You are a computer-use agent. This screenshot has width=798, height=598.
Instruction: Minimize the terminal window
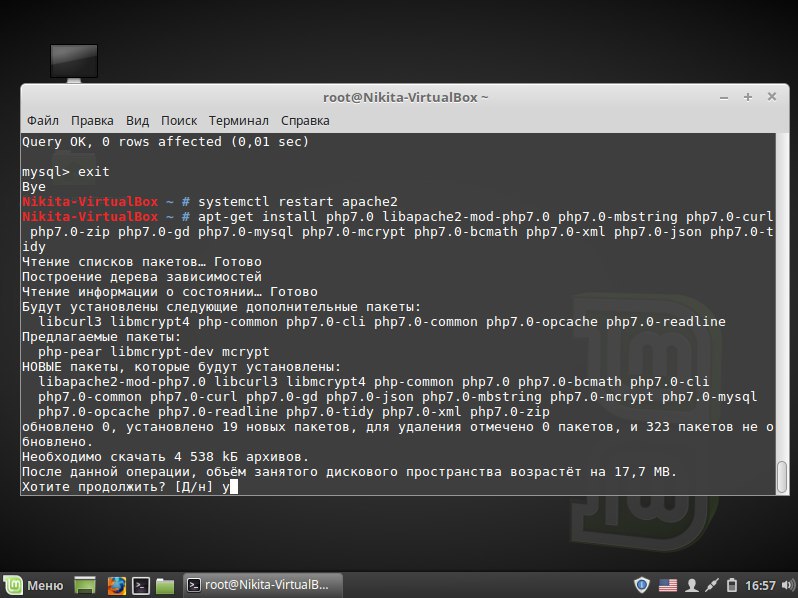pos(724,97)
